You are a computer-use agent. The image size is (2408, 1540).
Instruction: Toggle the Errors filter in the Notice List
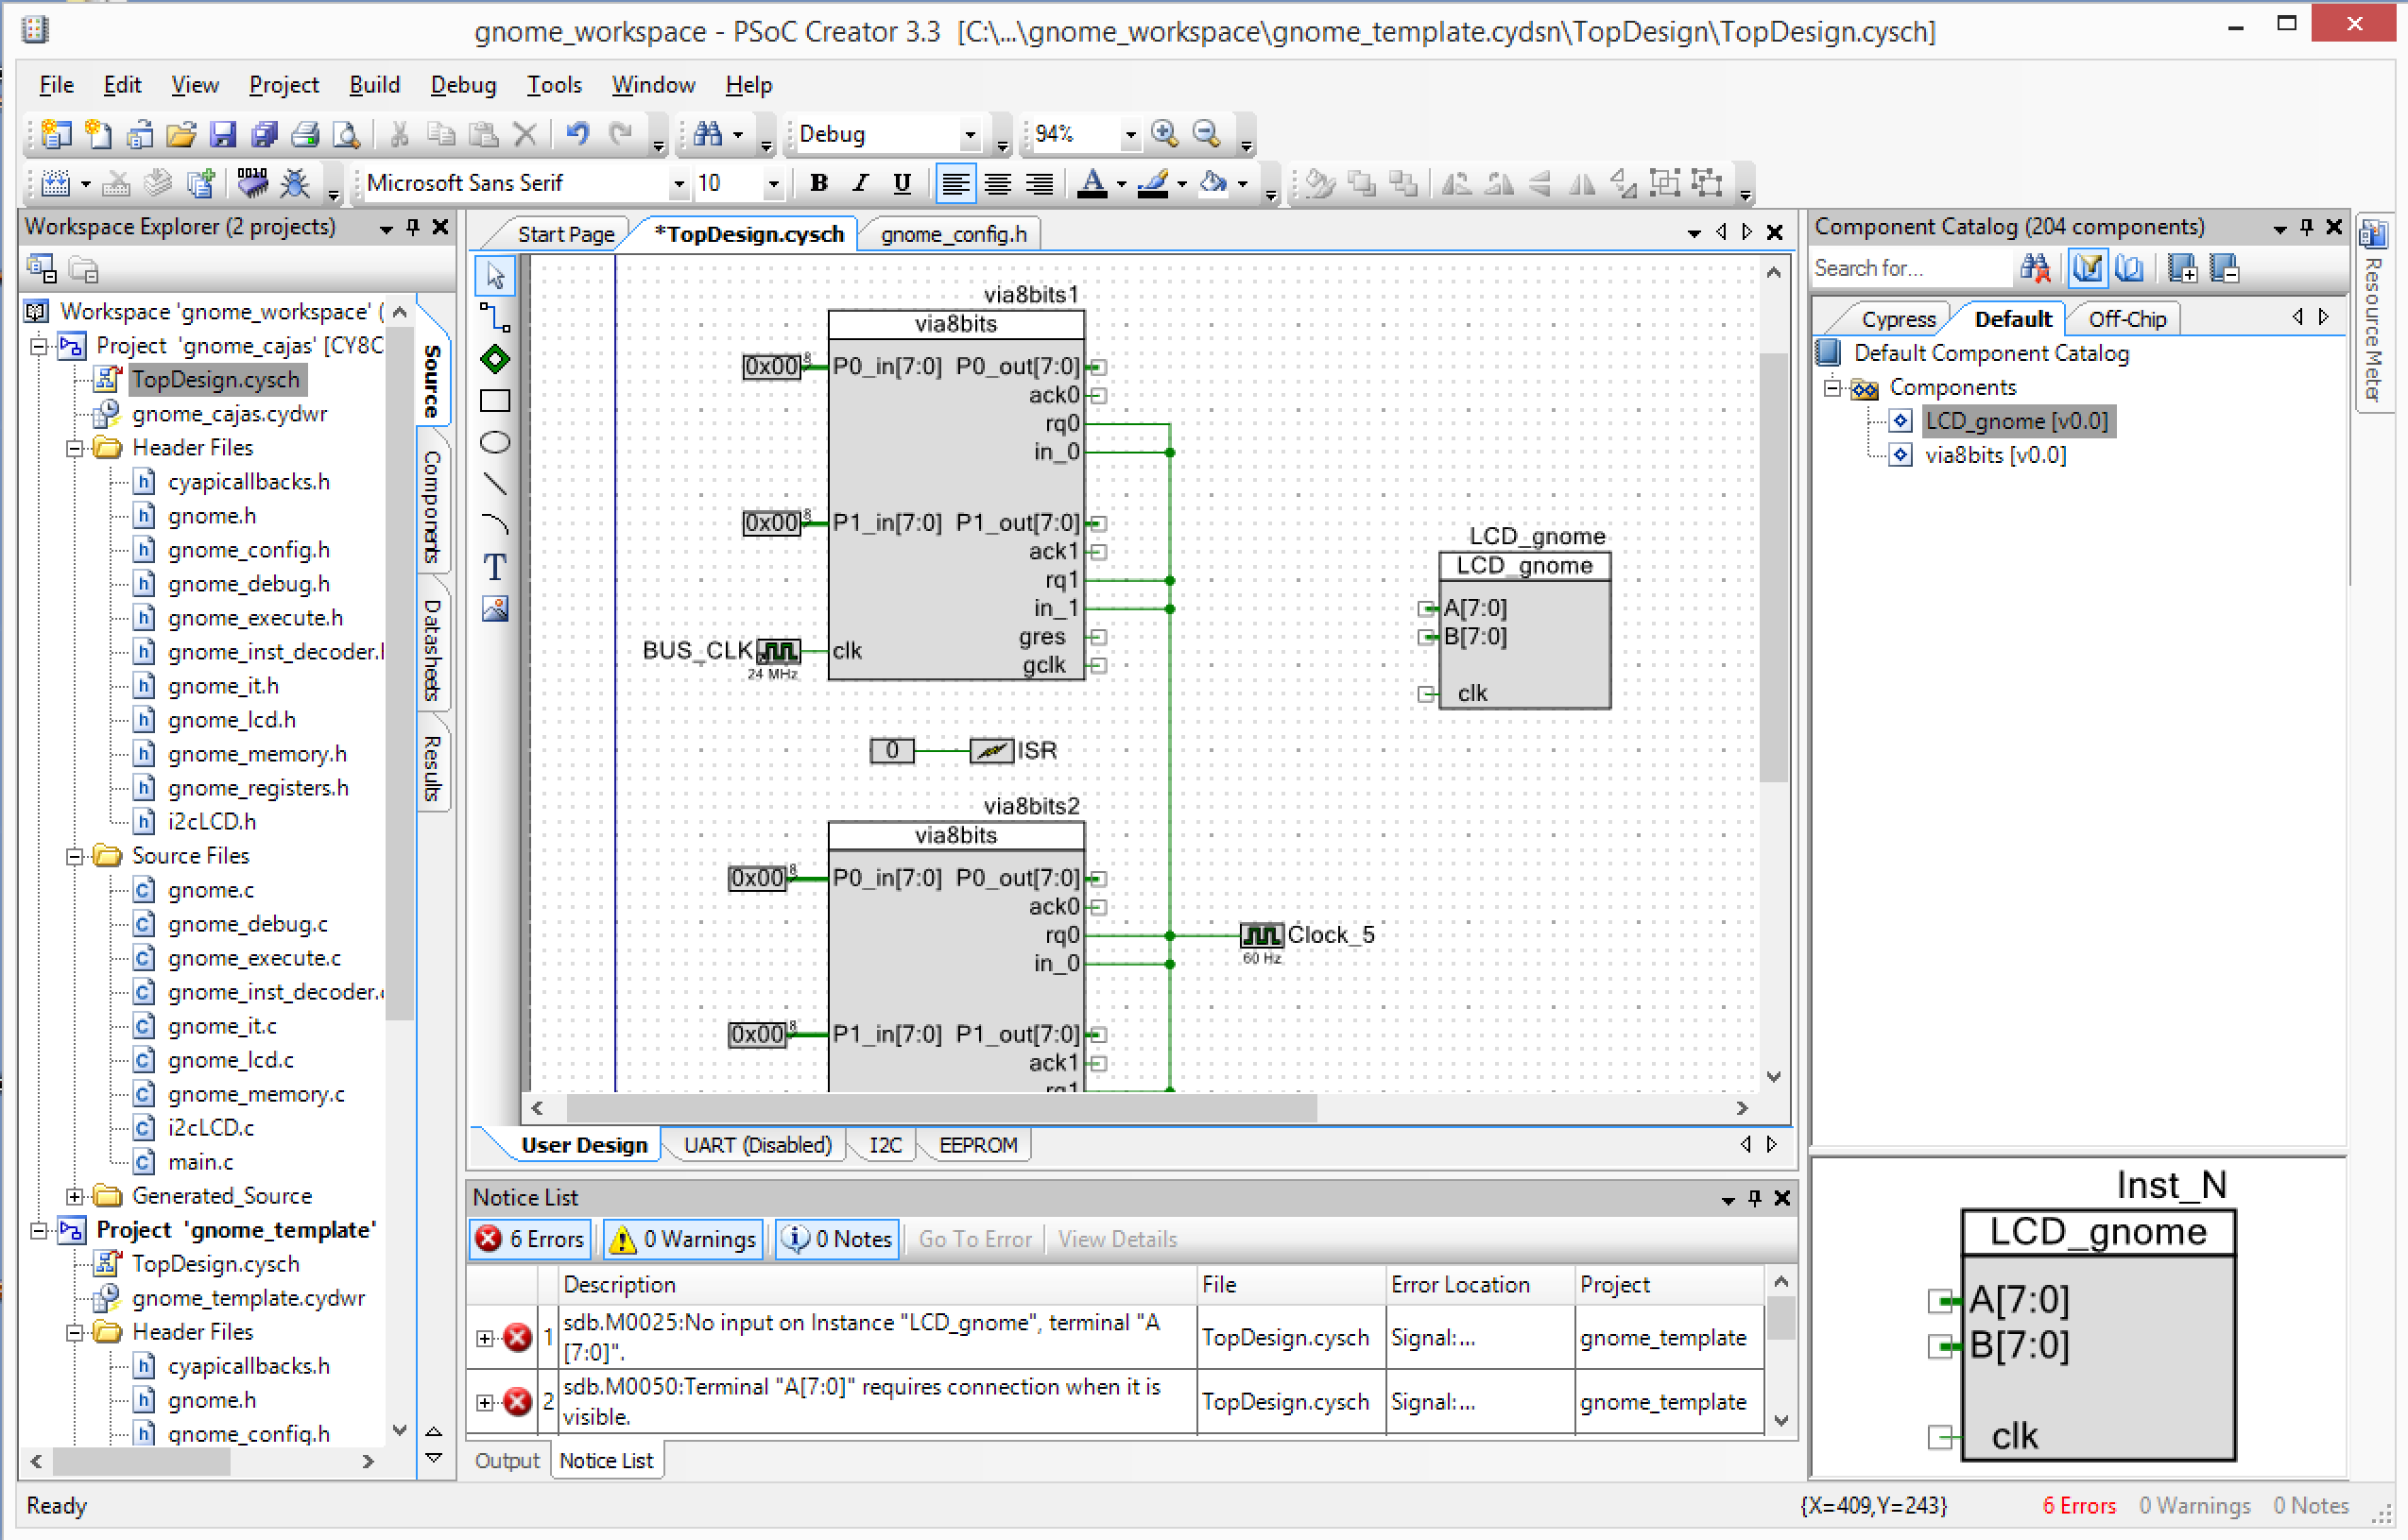pyautogui.click(x=531, y=1239)
